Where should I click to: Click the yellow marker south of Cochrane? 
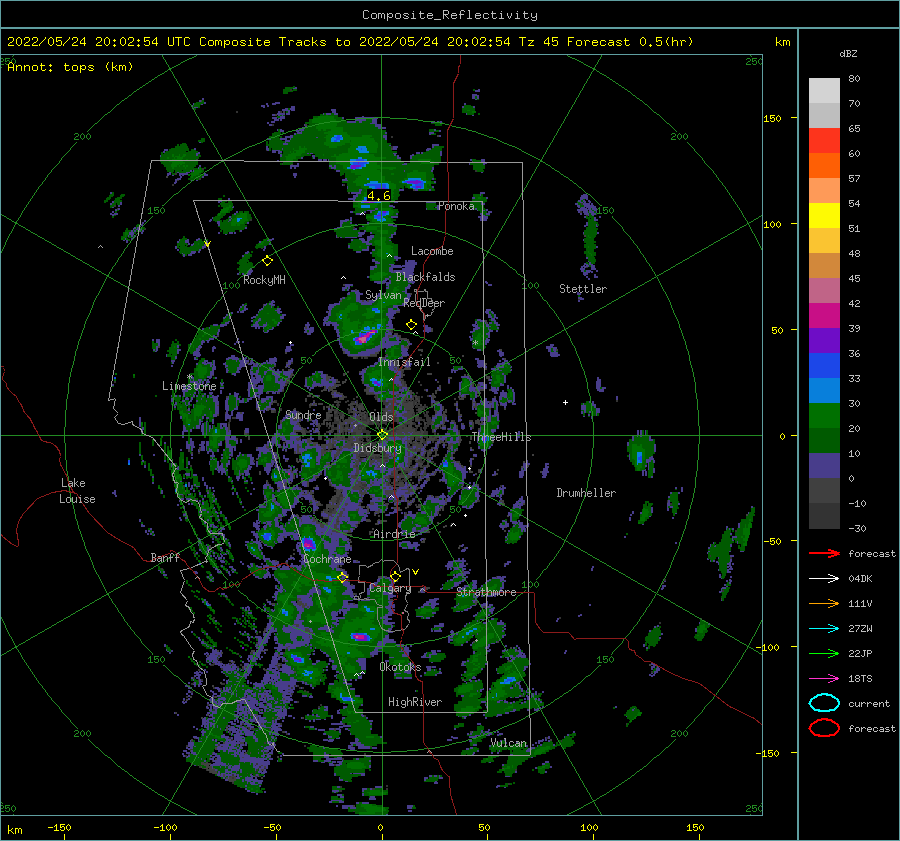pos(342,577)
